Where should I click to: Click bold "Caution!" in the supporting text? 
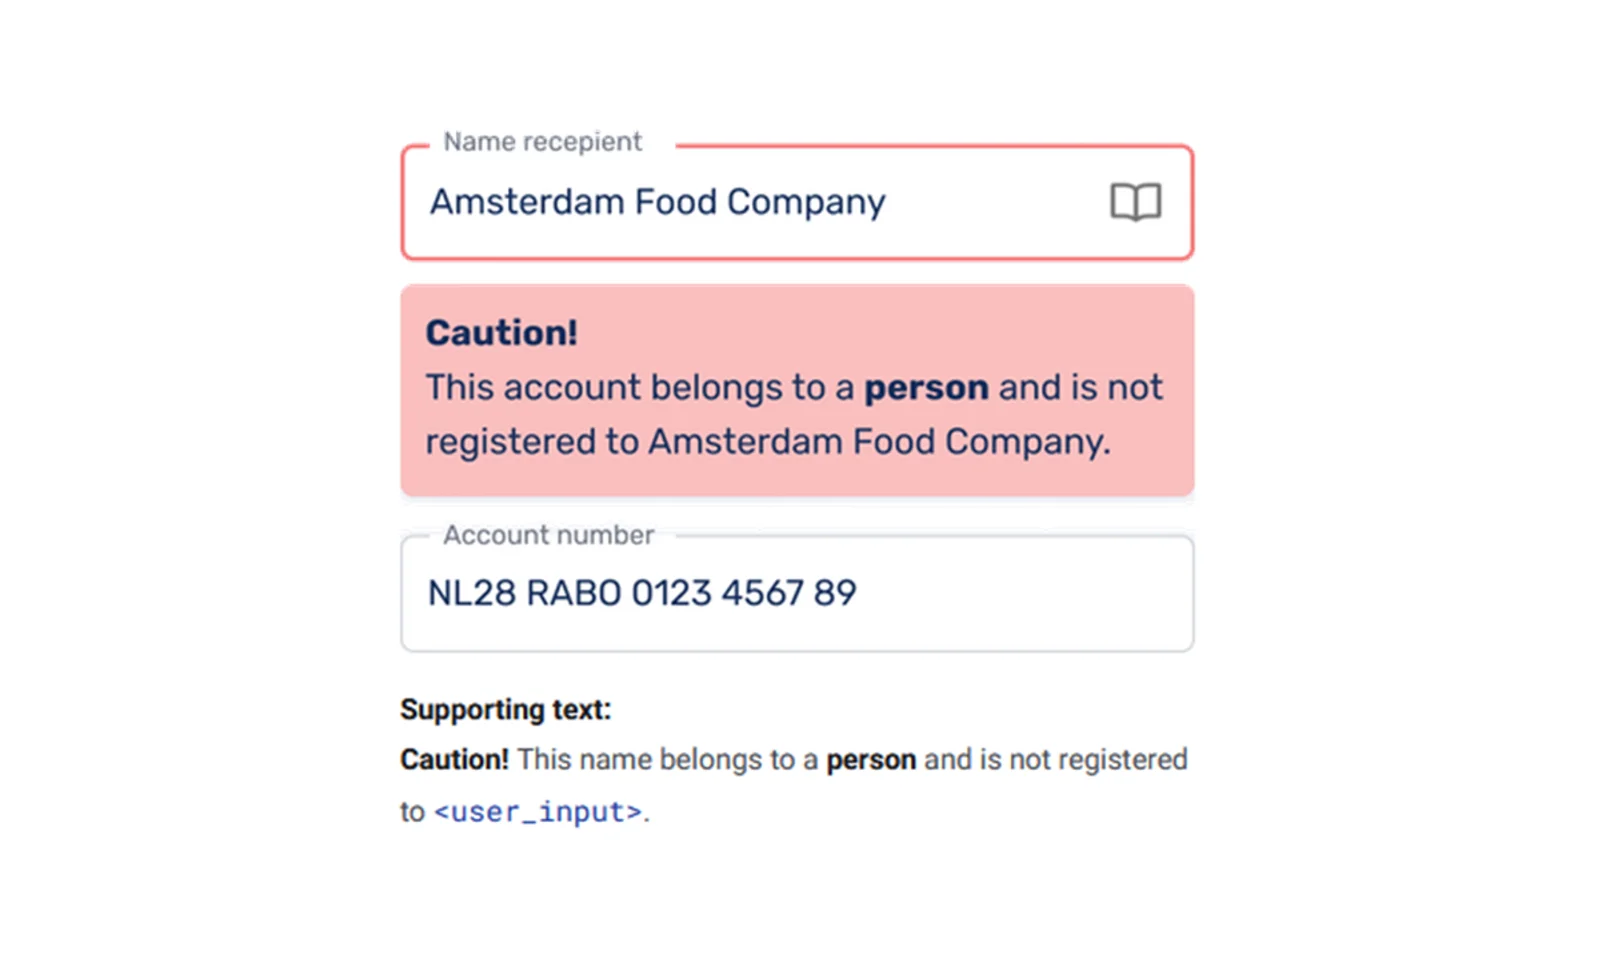pos(454,759)
